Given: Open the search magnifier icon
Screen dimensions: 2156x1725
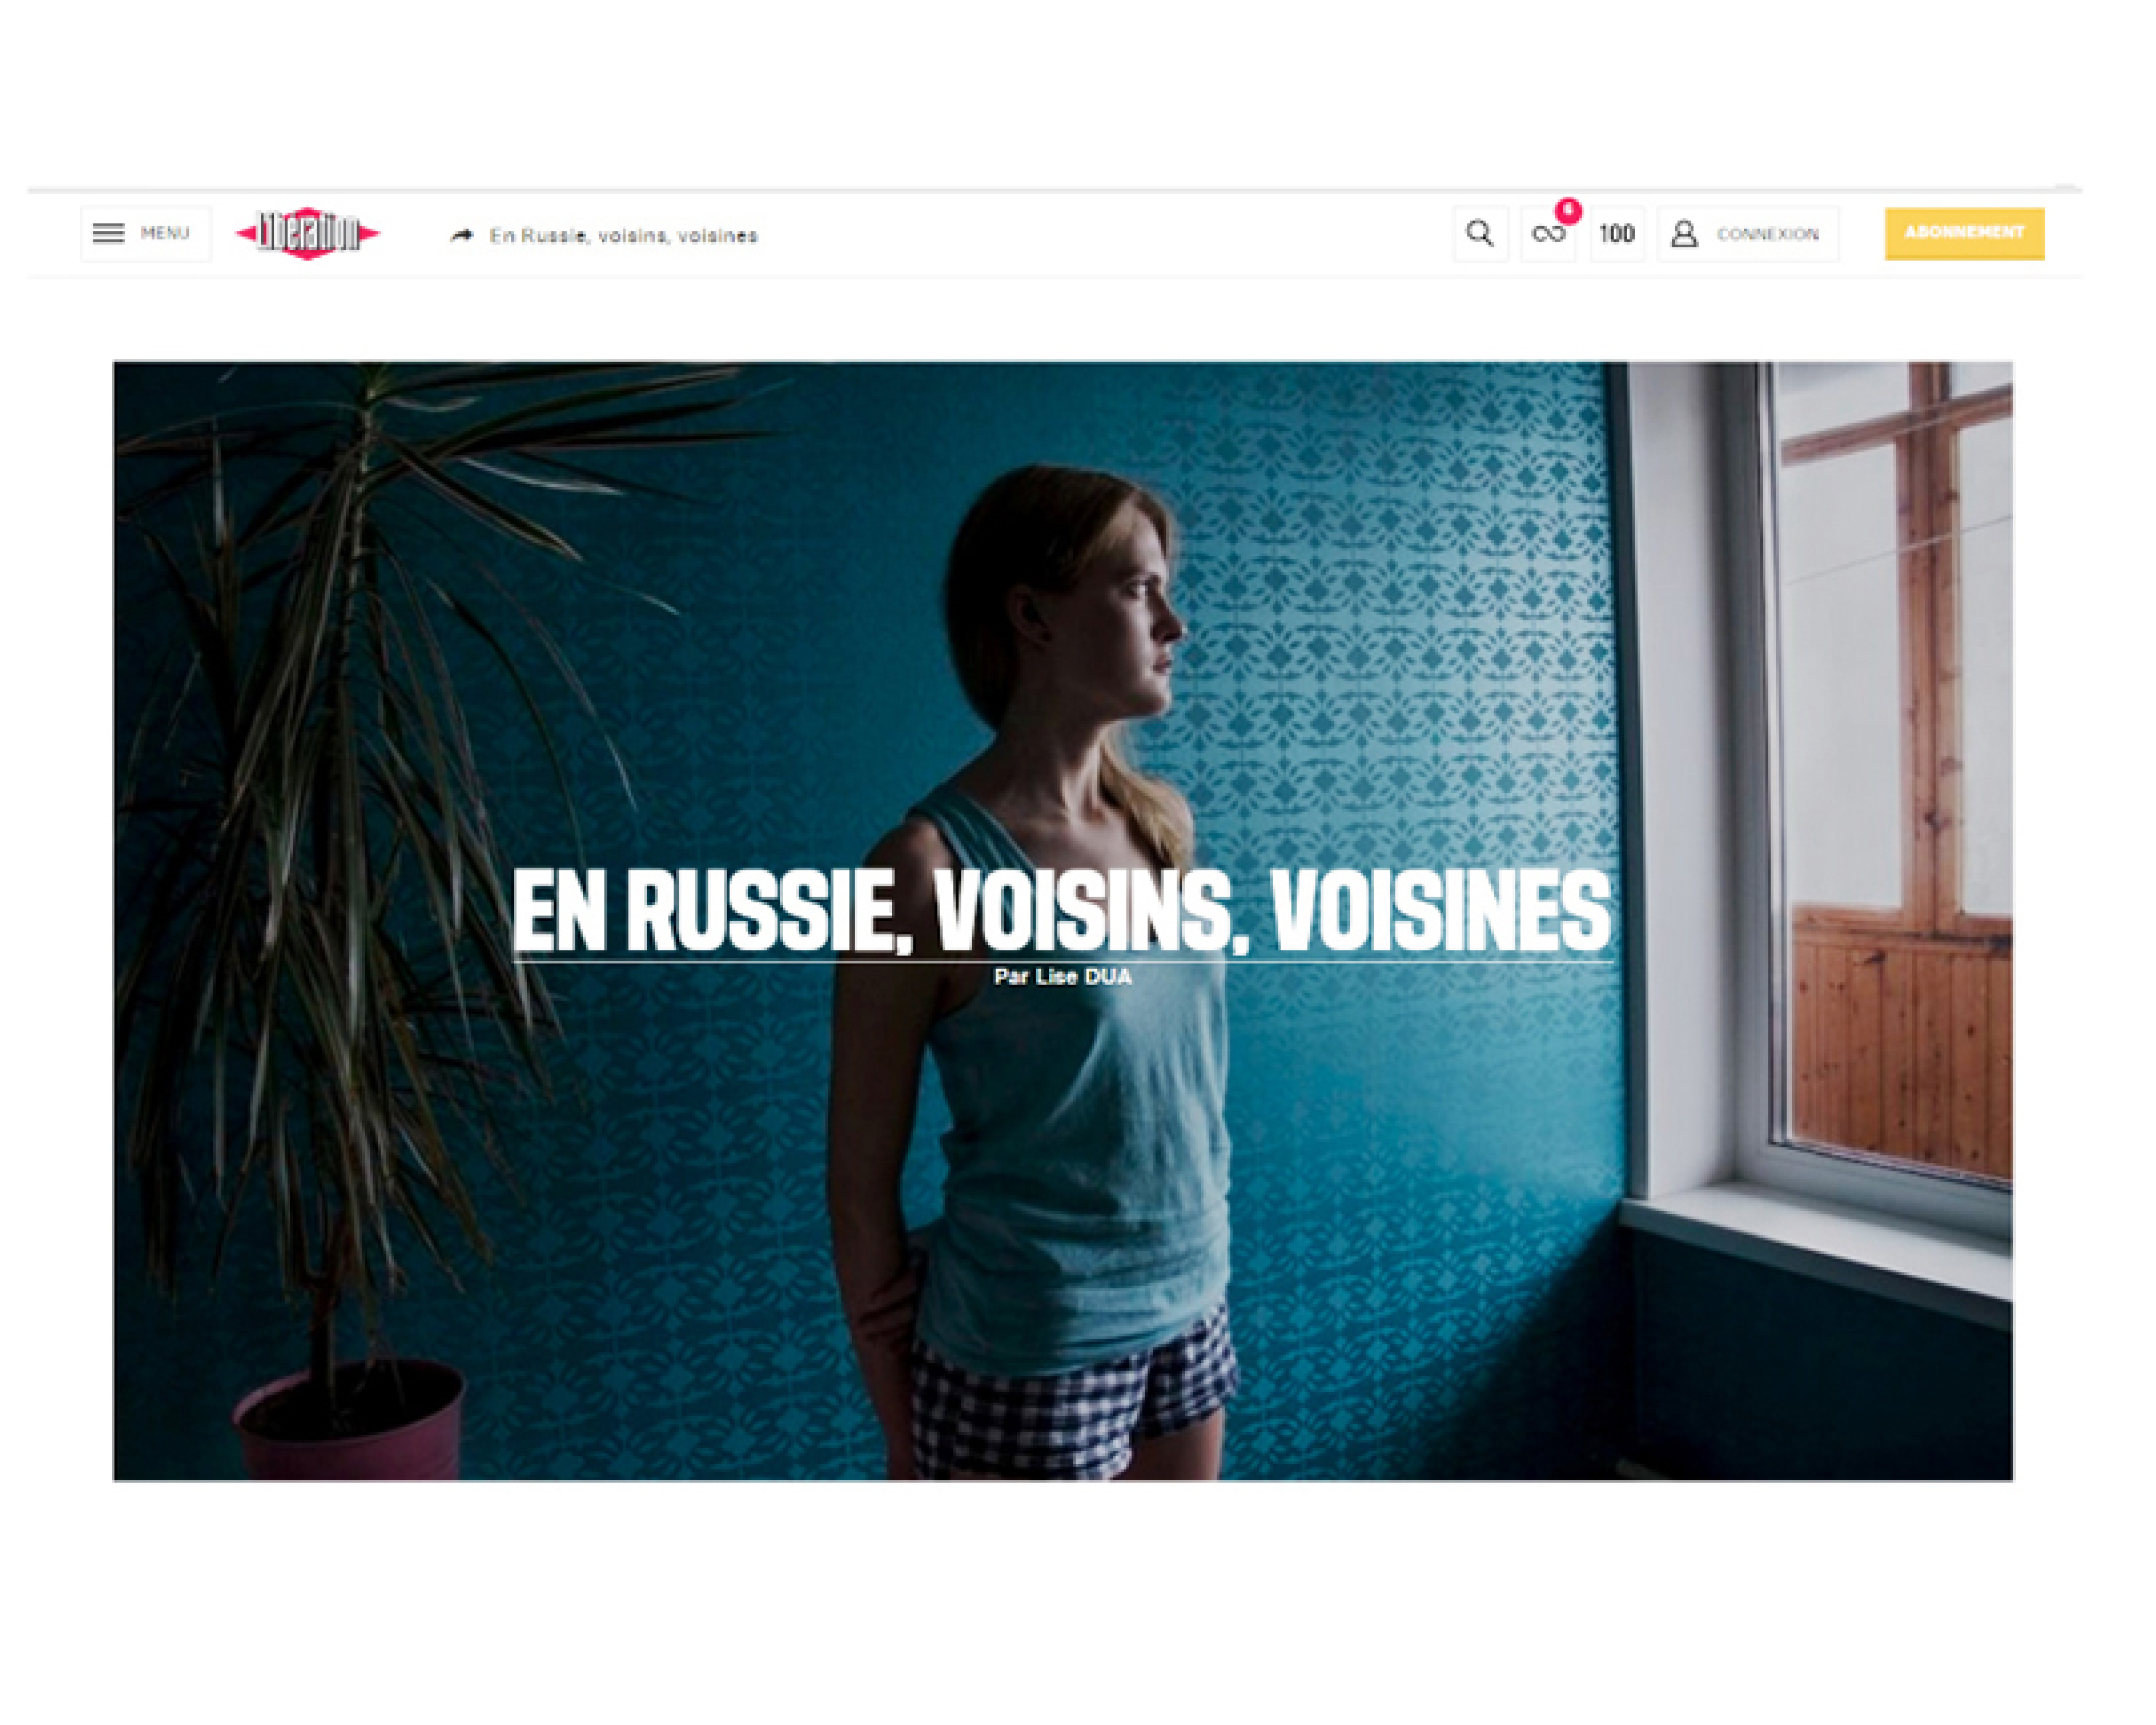Looking at the screenshot, I should 1480,234.
